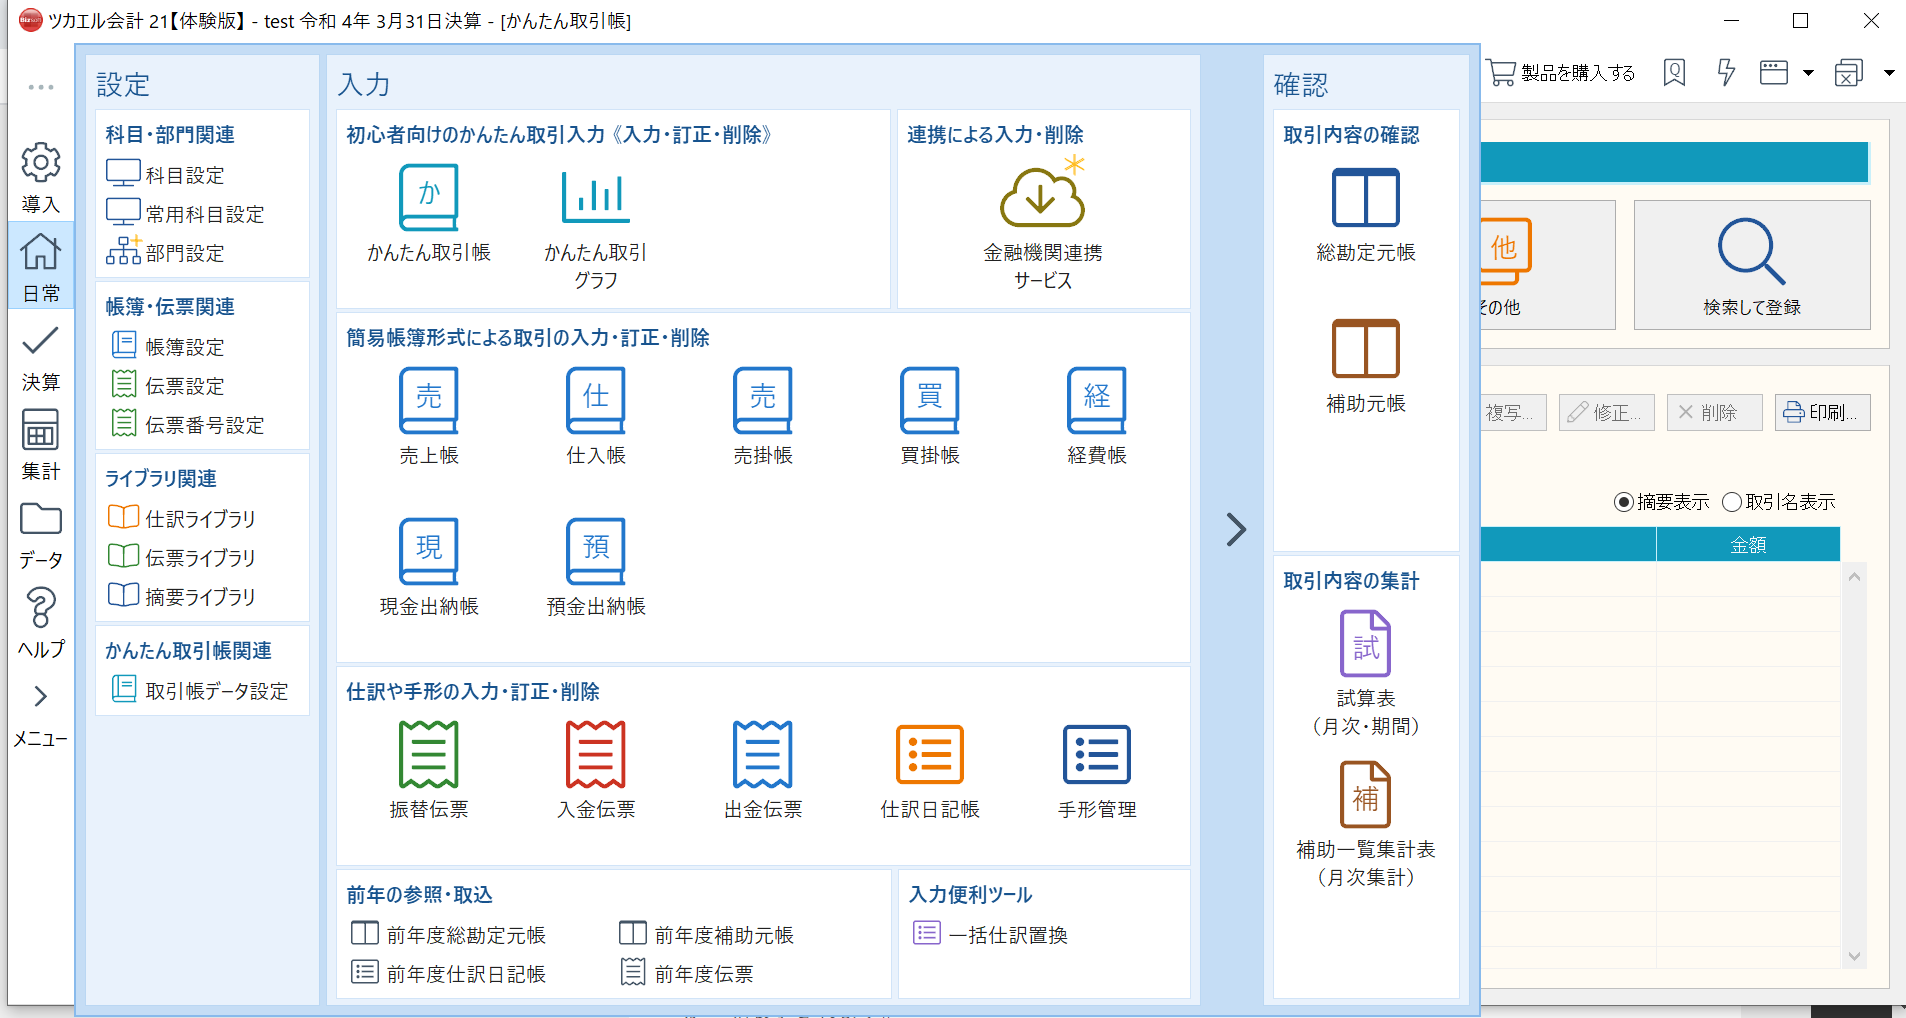Click the その他 category button
The width and height of the screenshot is (1906, 1018).
1548,265
